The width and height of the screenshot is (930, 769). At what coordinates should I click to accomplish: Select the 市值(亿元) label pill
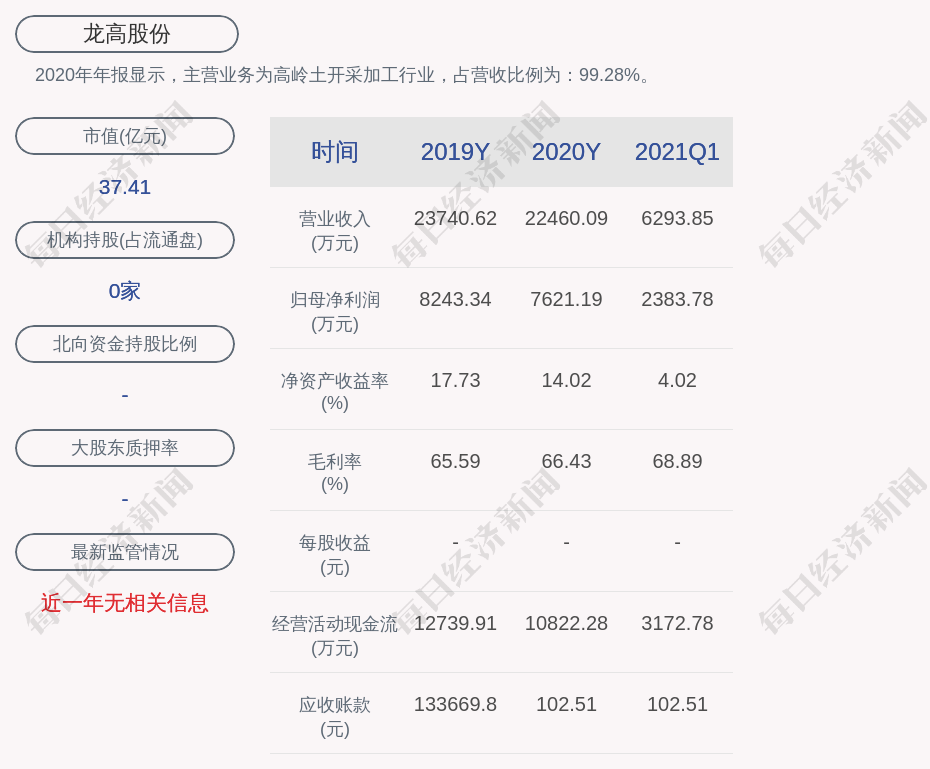125,136
